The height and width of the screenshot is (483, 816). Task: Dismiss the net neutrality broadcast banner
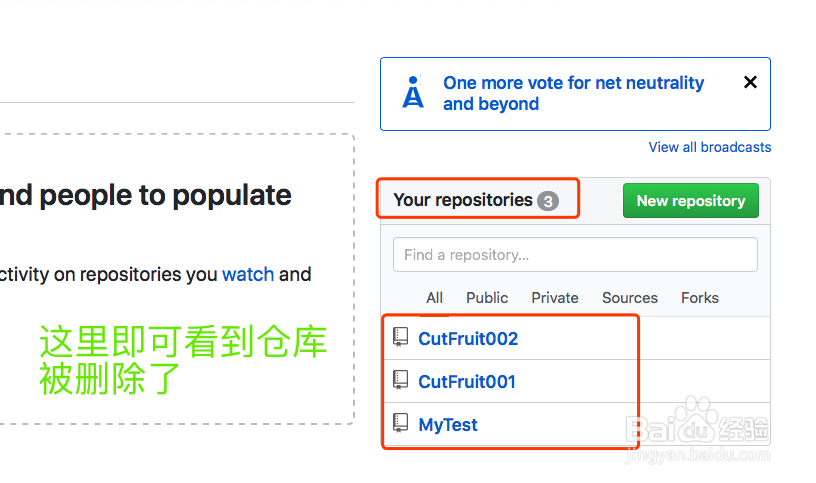(x=750, y=83)
